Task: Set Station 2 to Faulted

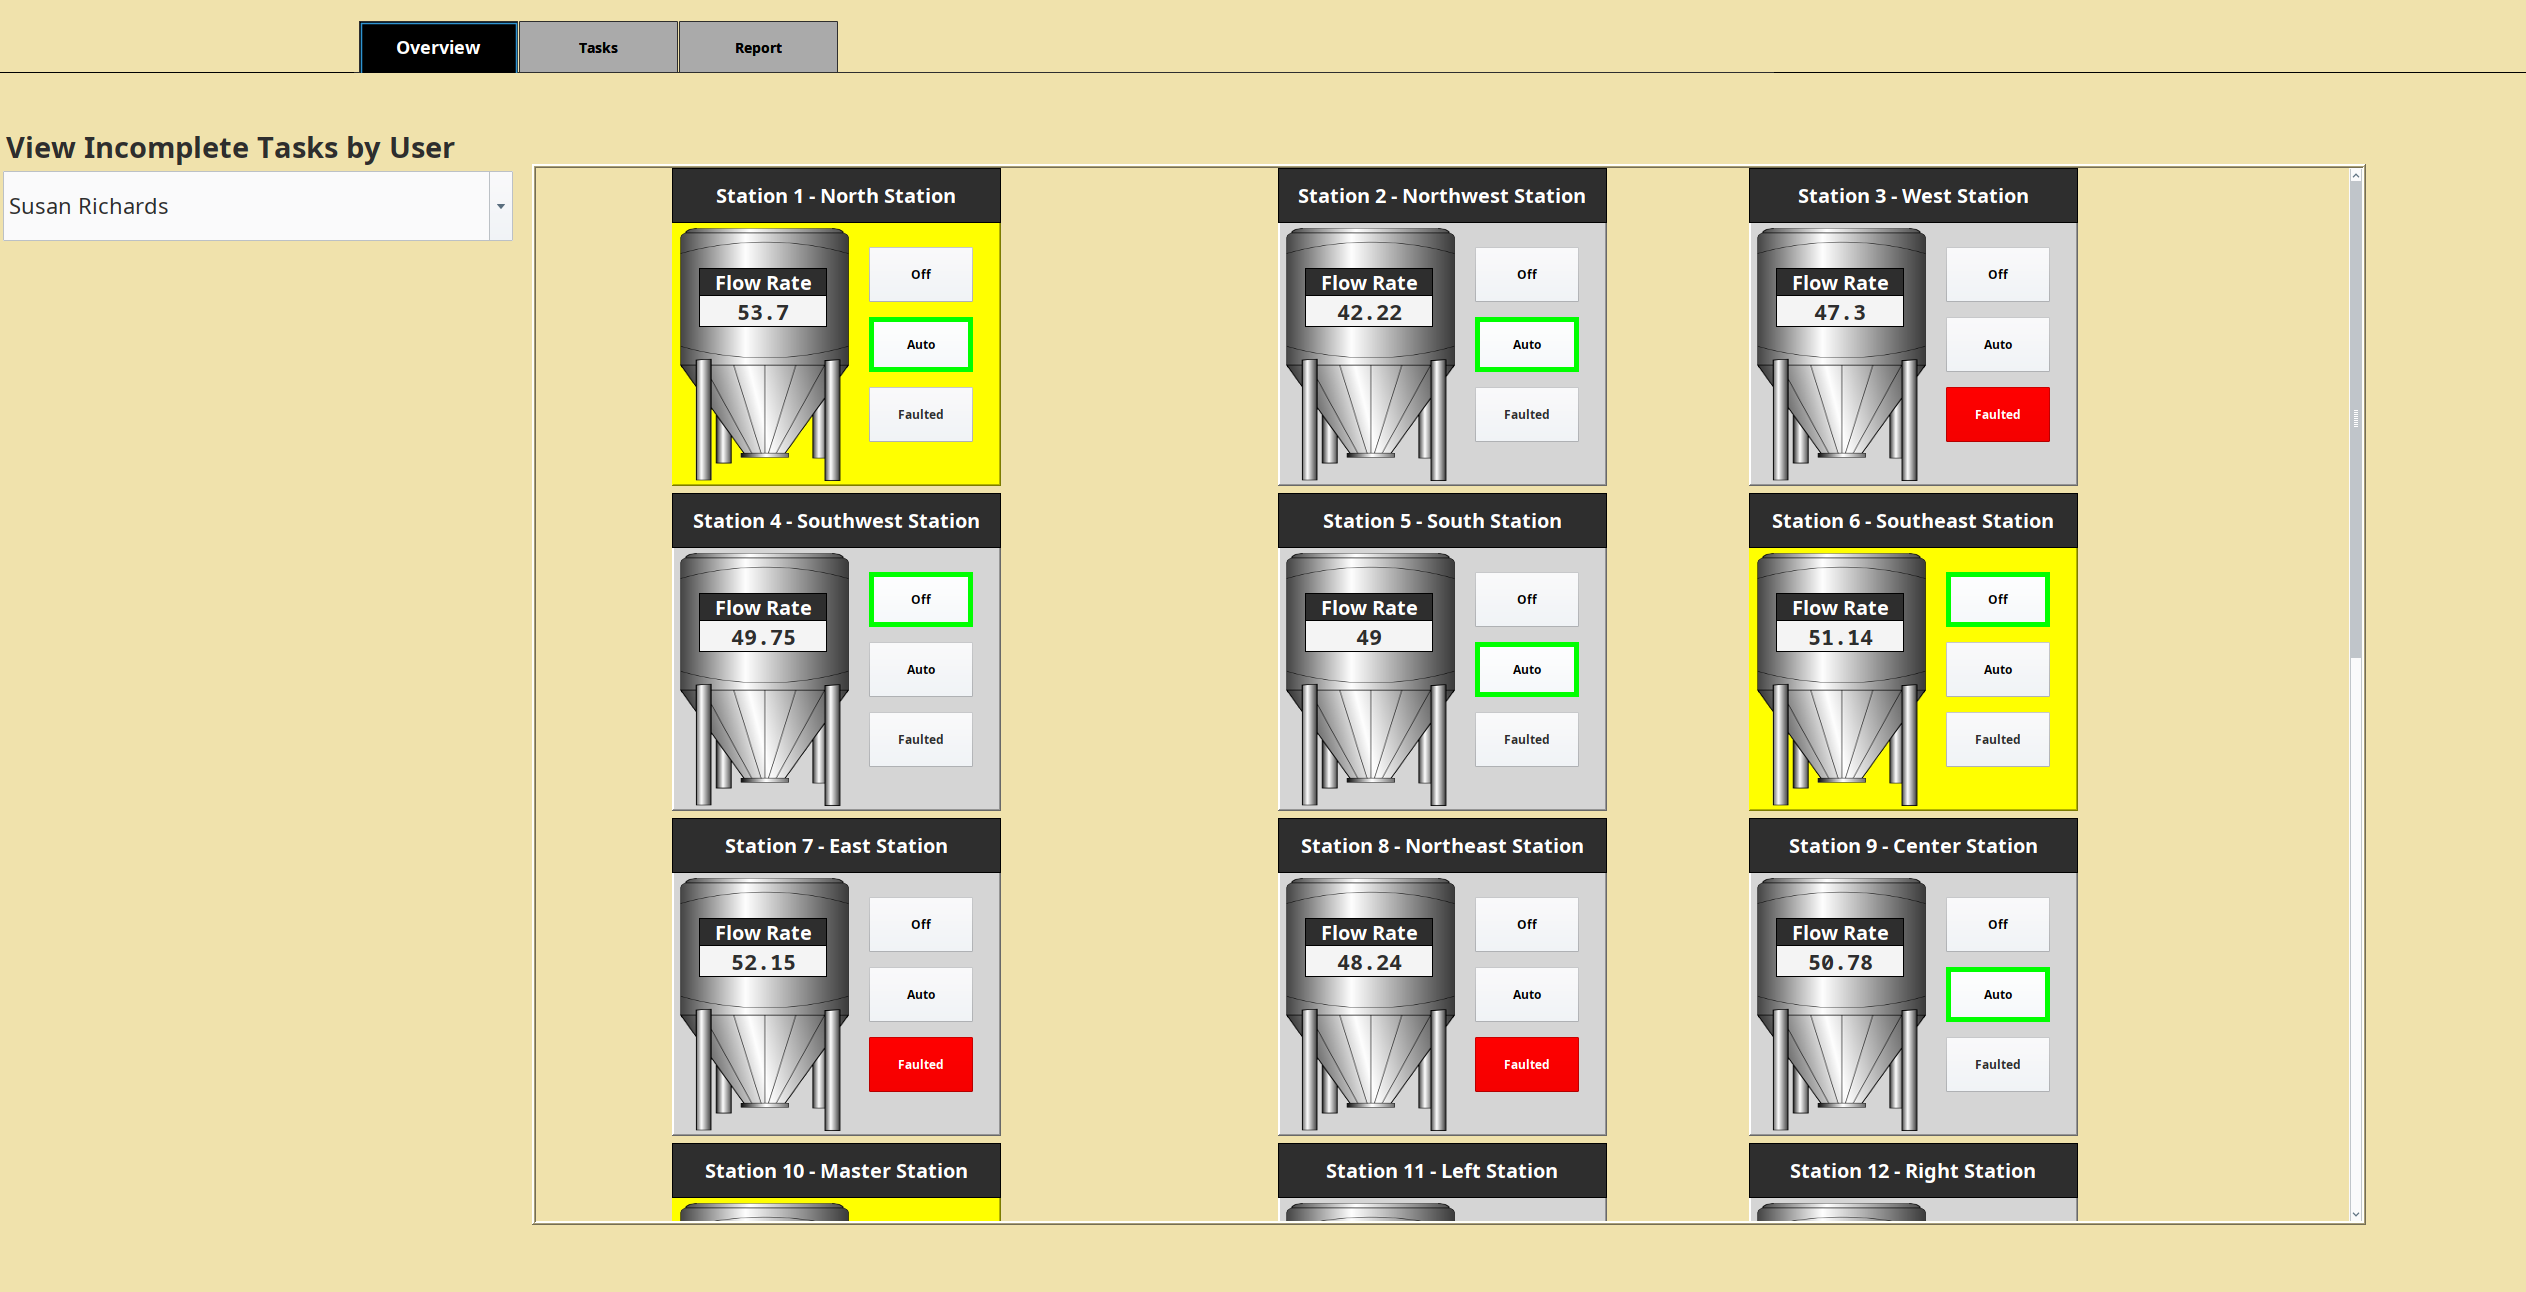Action: coord(1527,414)
